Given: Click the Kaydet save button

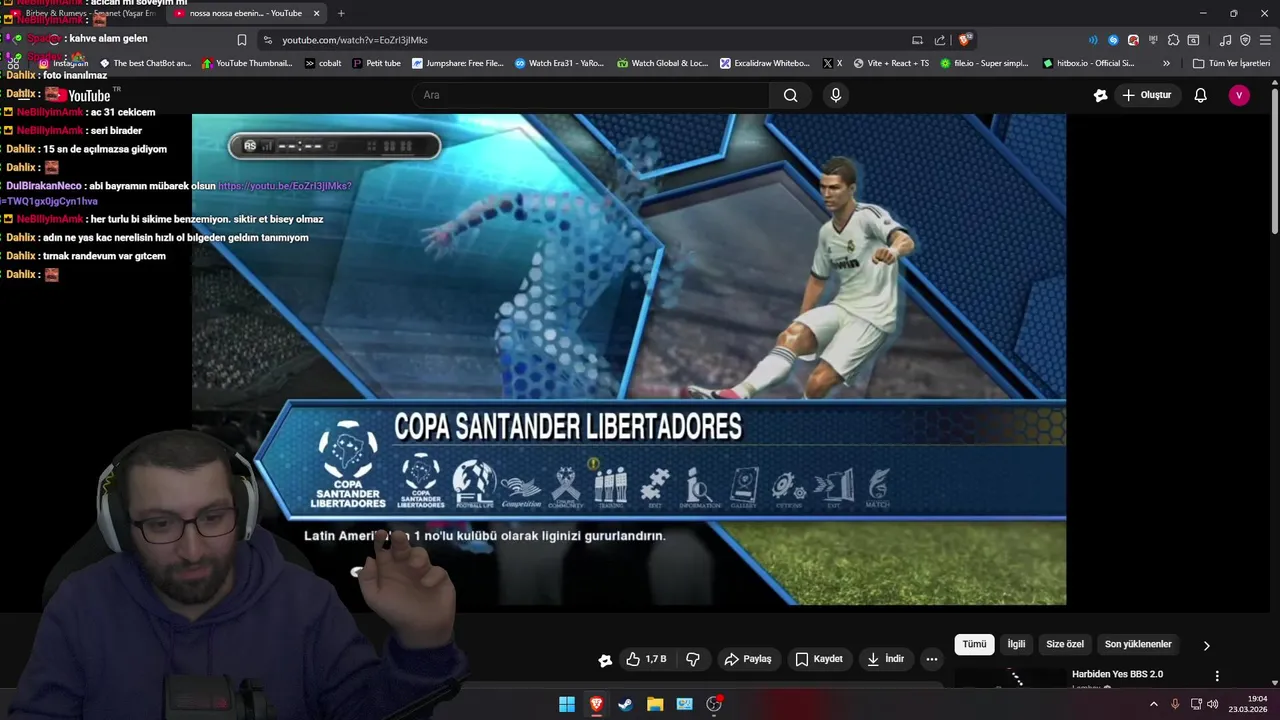Looking at the screenshot, I should 819,659.
